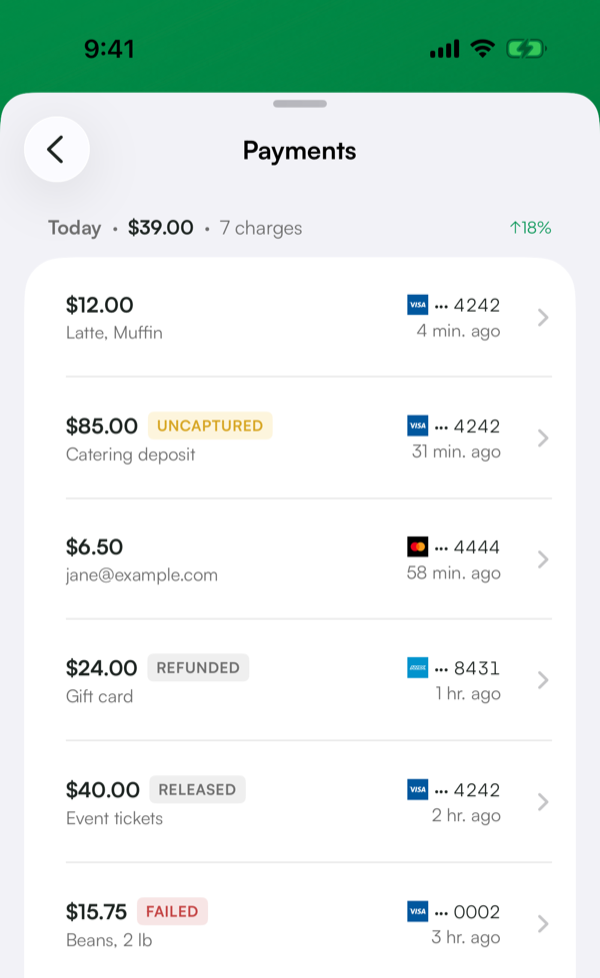This screenshot has width=600, height=978.
Task: Click the Mastercard icon on $6.50 charge
Action: coord(417,547)
